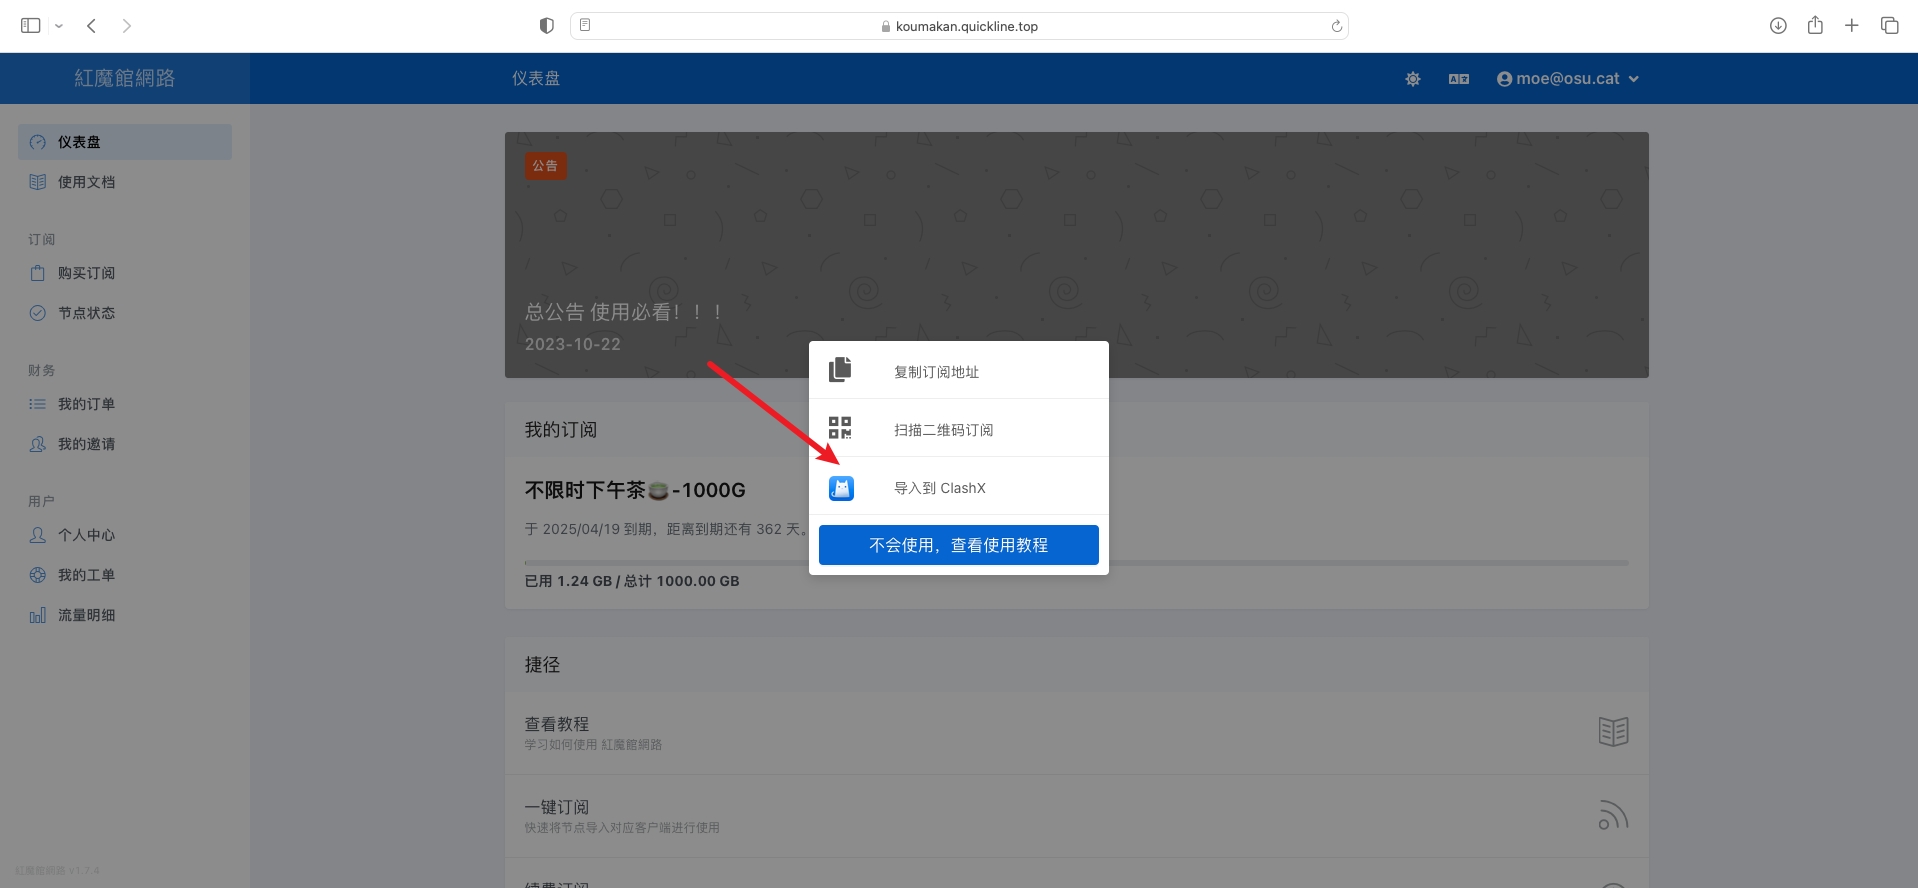Open a new Safari tab with plus icon
The width and height of the screenshot is (1918, 888).
(x=1851, y=26)
